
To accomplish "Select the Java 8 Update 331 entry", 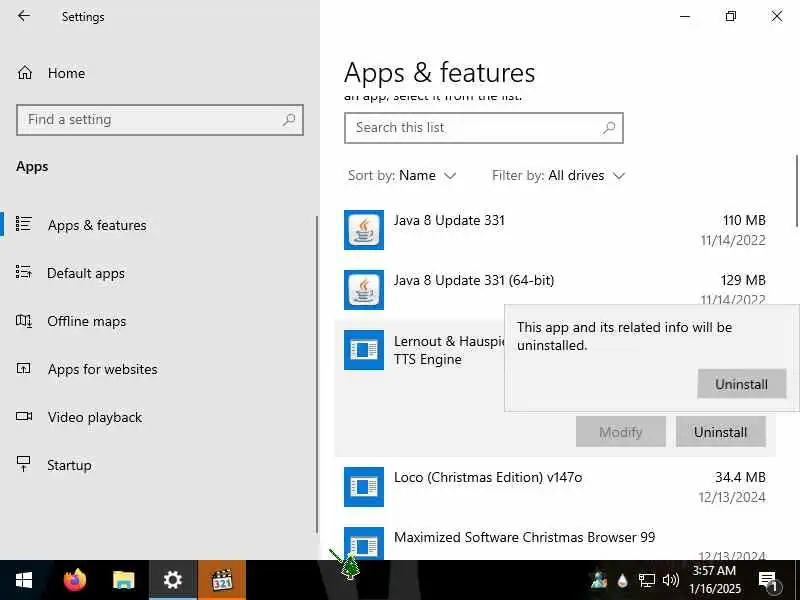I will (555, 230).
